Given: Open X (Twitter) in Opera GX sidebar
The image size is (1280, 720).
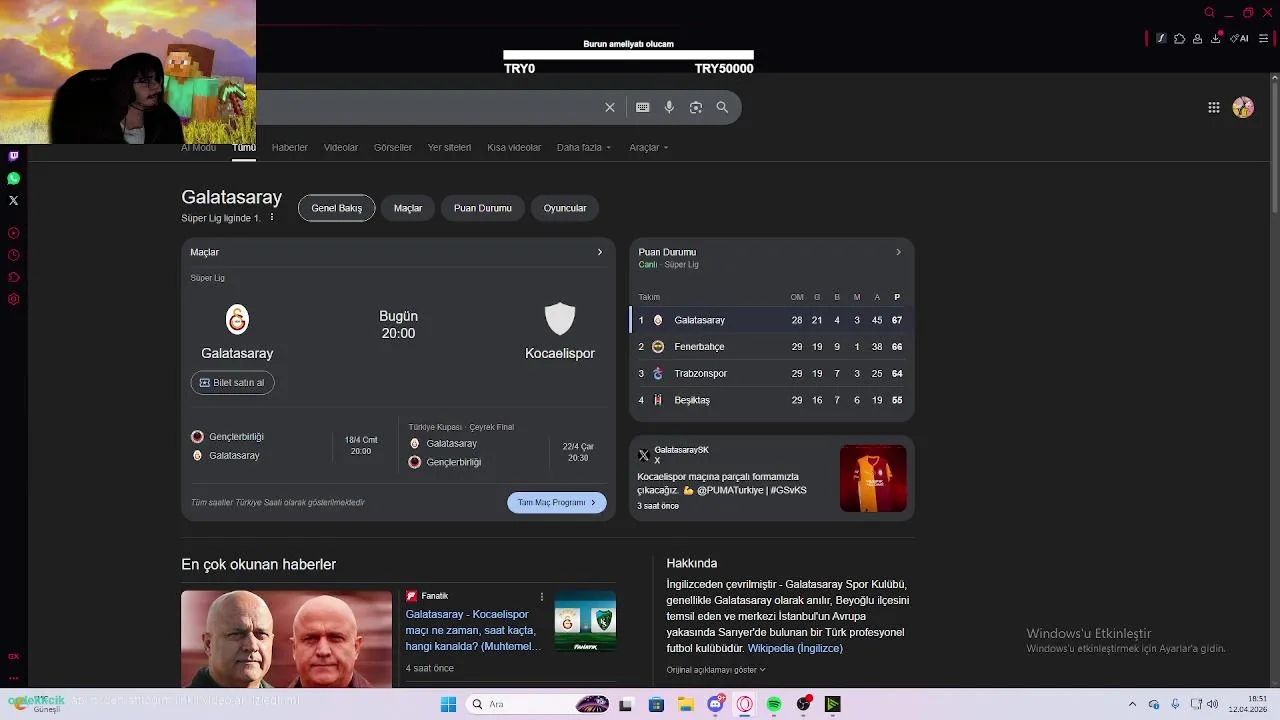Looking at the screenshot, I should (13, 200).
